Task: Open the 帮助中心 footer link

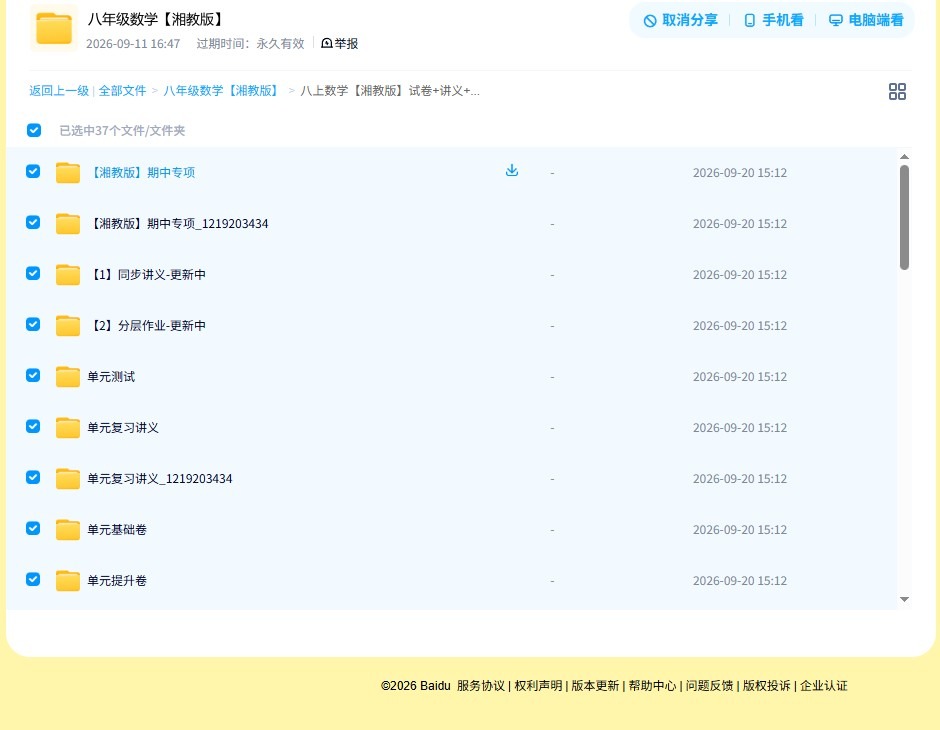Action: [x=652, y=686]
